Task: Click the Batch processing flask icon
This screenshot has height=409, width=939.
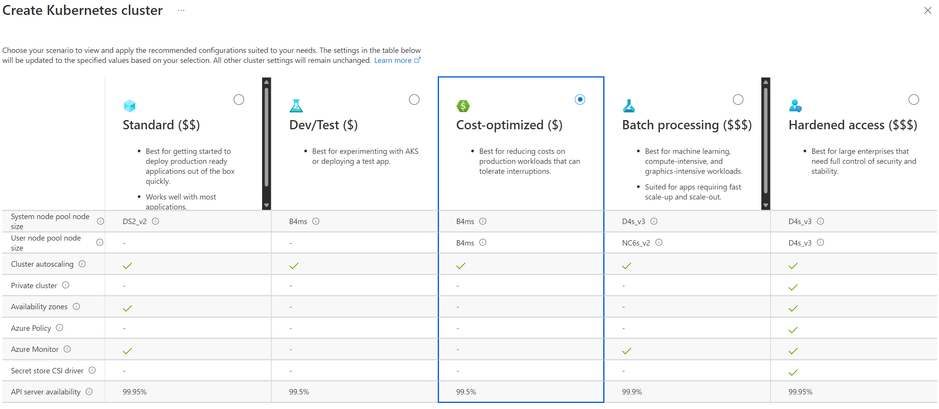Action: pyautogui.click(x=628, y=106)
